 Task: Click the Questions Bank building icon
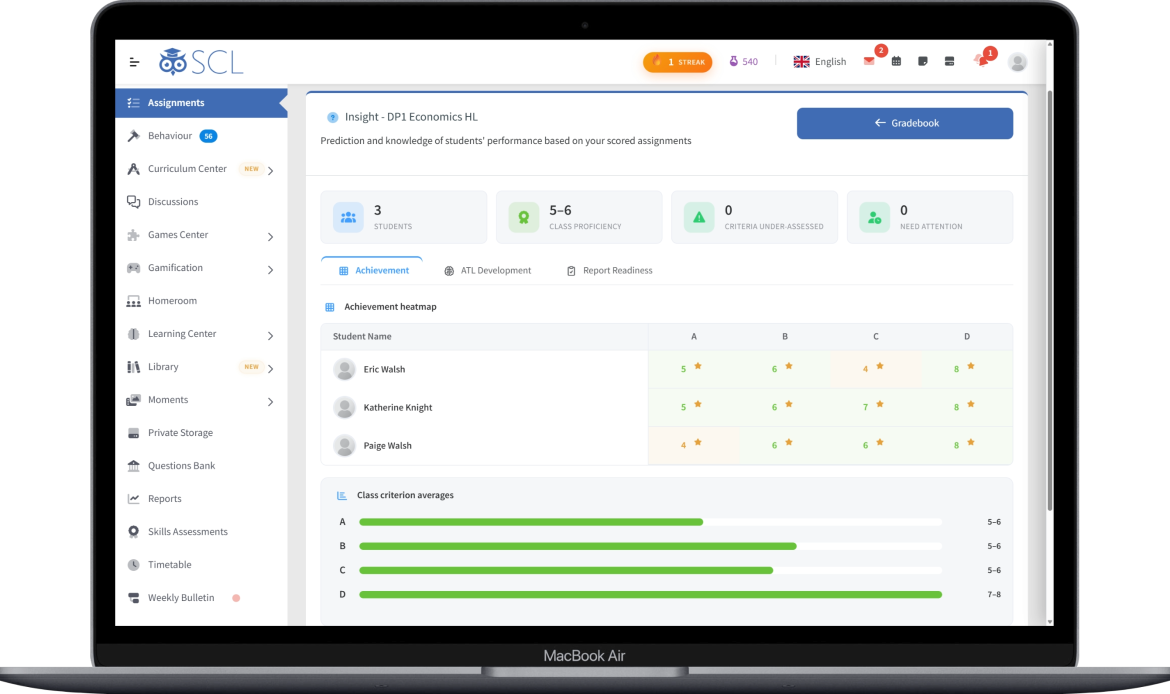click(134, 466)
